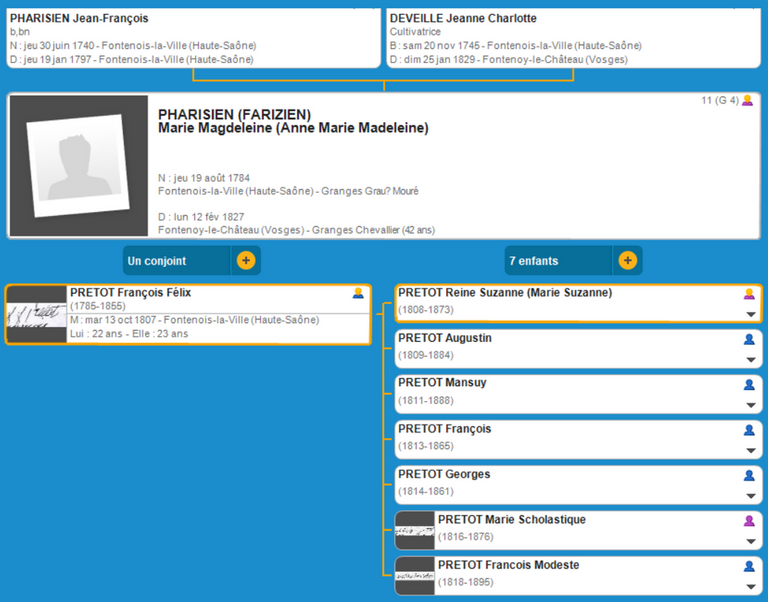Click person icon on Marie Magdeleine's card
Viewport: 768px width, 602px height.
[747, 101]
